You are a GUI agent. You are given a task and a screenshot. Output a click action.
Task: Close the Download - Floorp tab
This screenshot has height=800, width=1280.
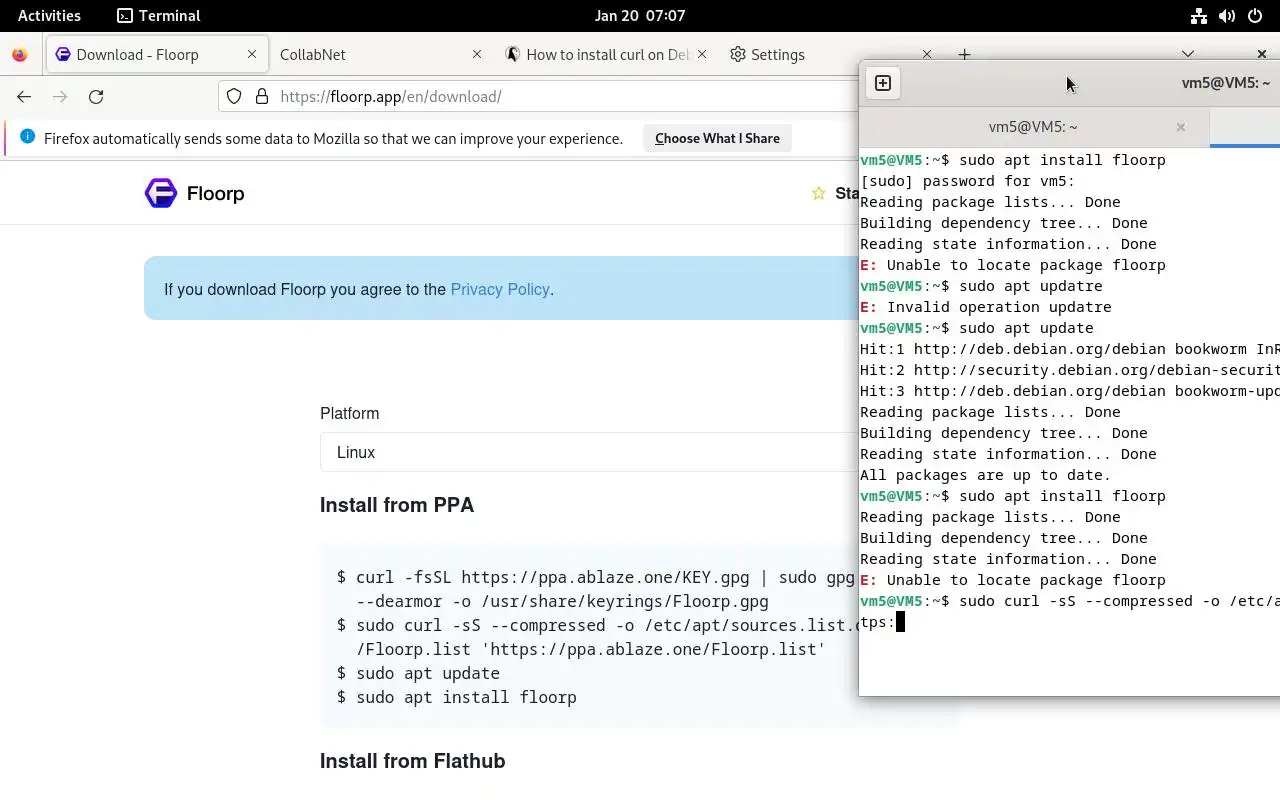pyautogui.click(x=252, y=55)
